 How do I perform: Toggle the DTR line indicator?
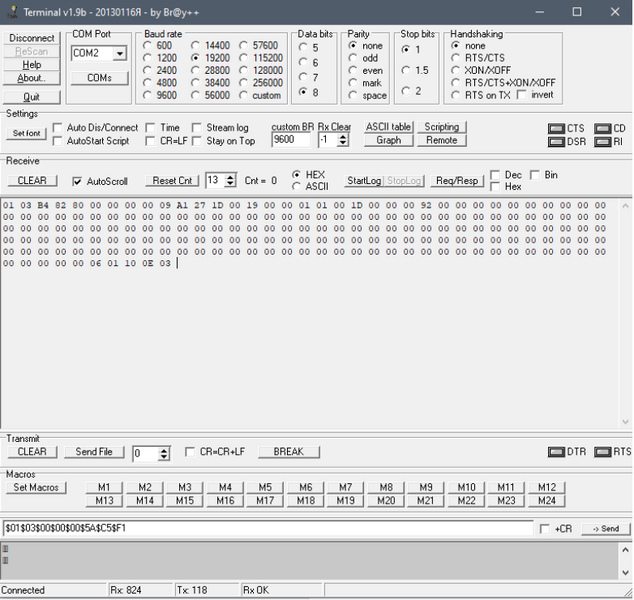coord(556,452)
